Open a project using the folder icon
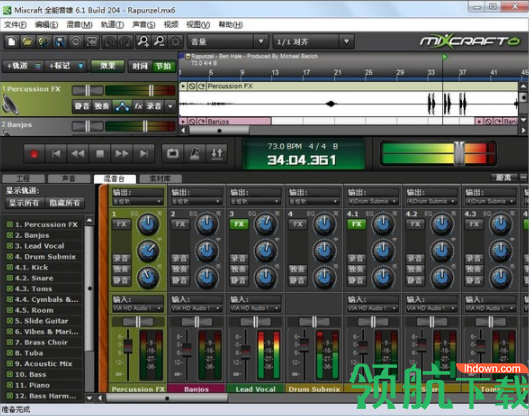 click(27, 42)
